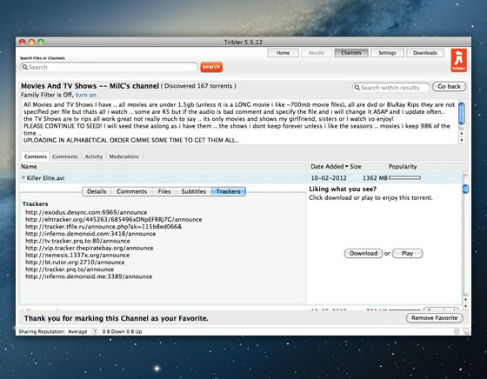This screenshot has width=487, height=379.
Task: Open the Results tab
Action: click(x=316, y=53)
